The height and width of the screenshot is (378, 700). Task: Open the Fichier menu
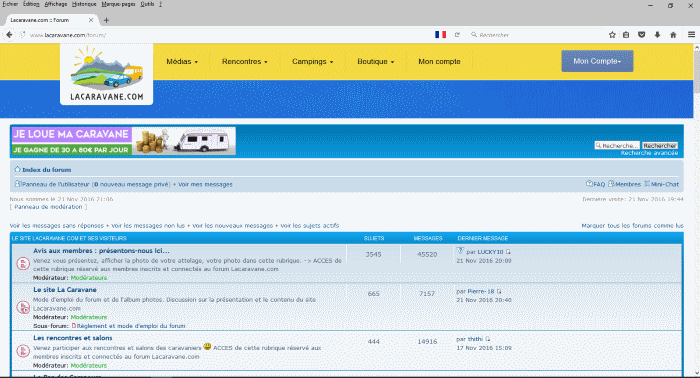10,4
